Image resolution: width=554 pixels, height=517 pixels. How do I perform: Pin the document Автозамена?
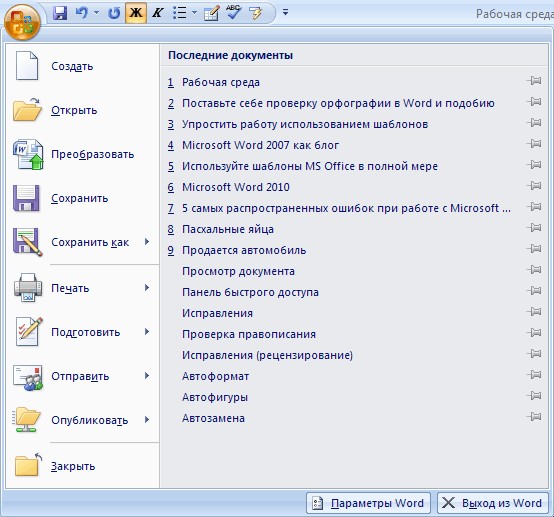534,417
